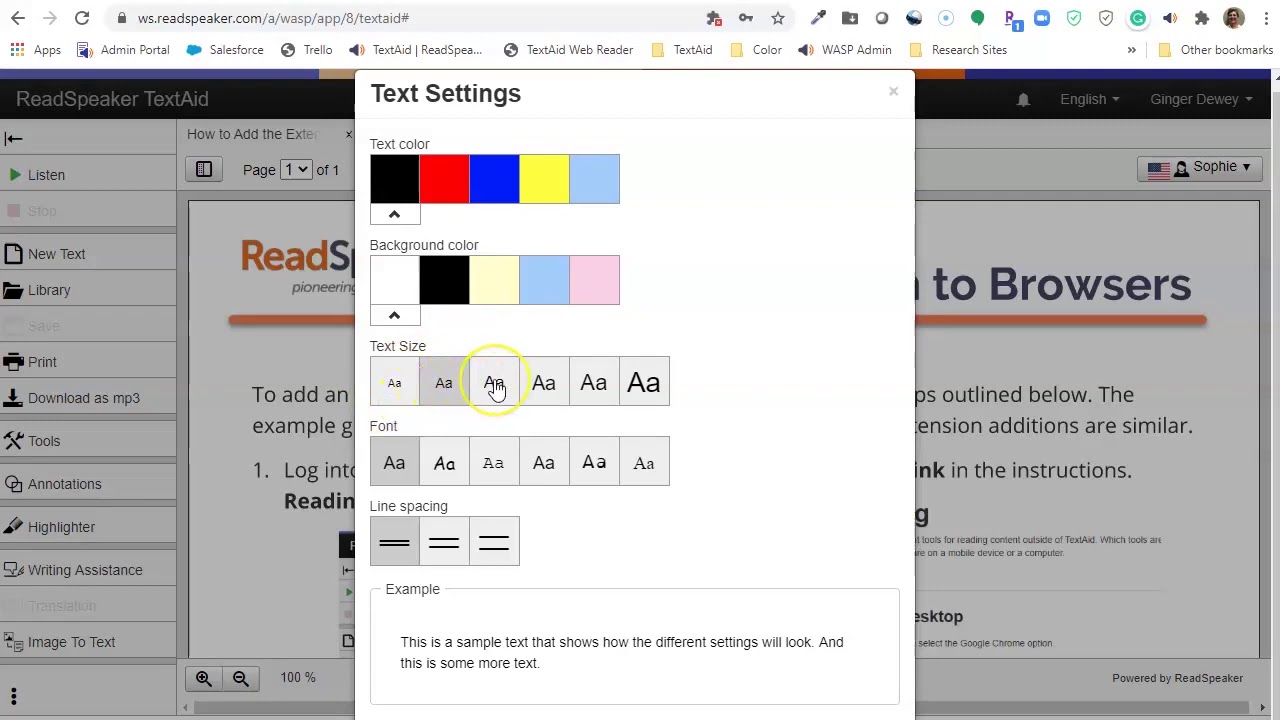Choose the fourth font sample
The width and height of the screenshot is (1280, 720).
click(x=545, y=462)
